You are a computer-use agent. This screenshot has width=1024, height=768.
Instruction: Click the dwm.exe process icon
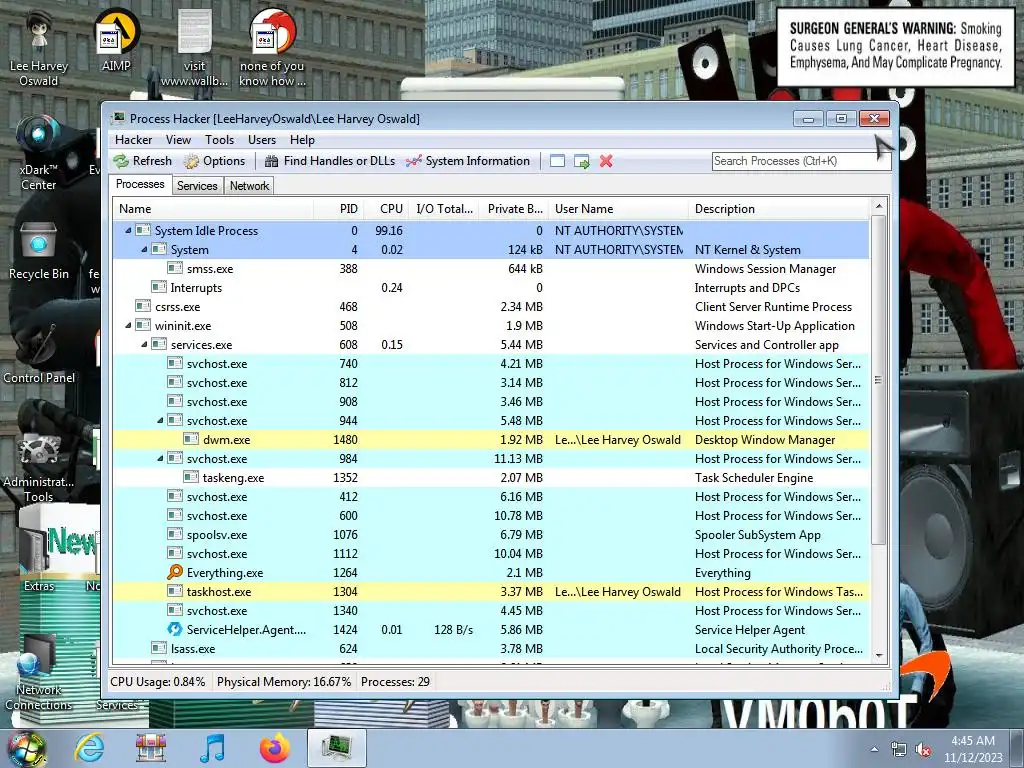pos(191,439)
